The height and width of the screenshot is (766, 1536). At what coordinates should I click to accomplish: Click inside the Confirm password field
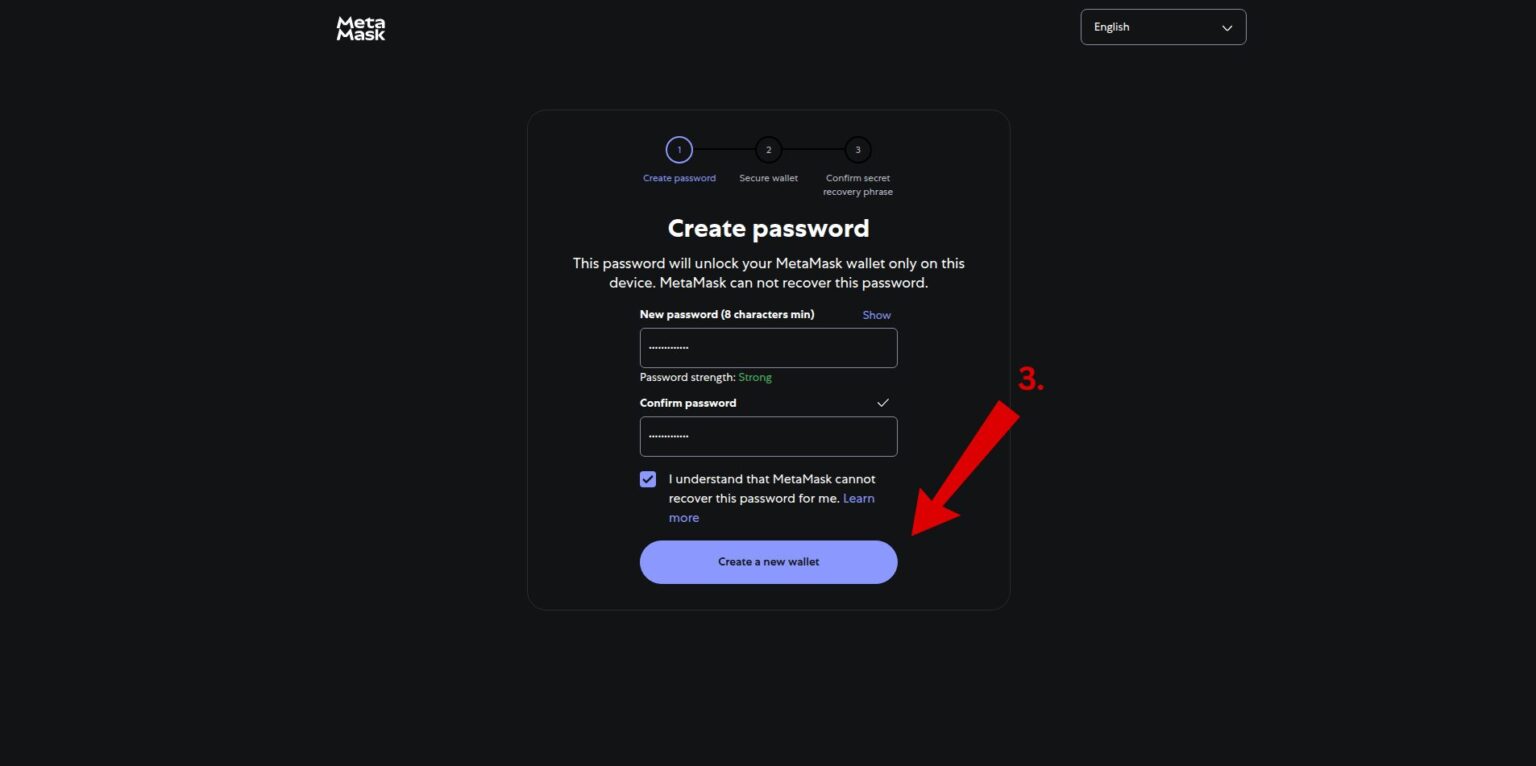(x=768, y=436)
